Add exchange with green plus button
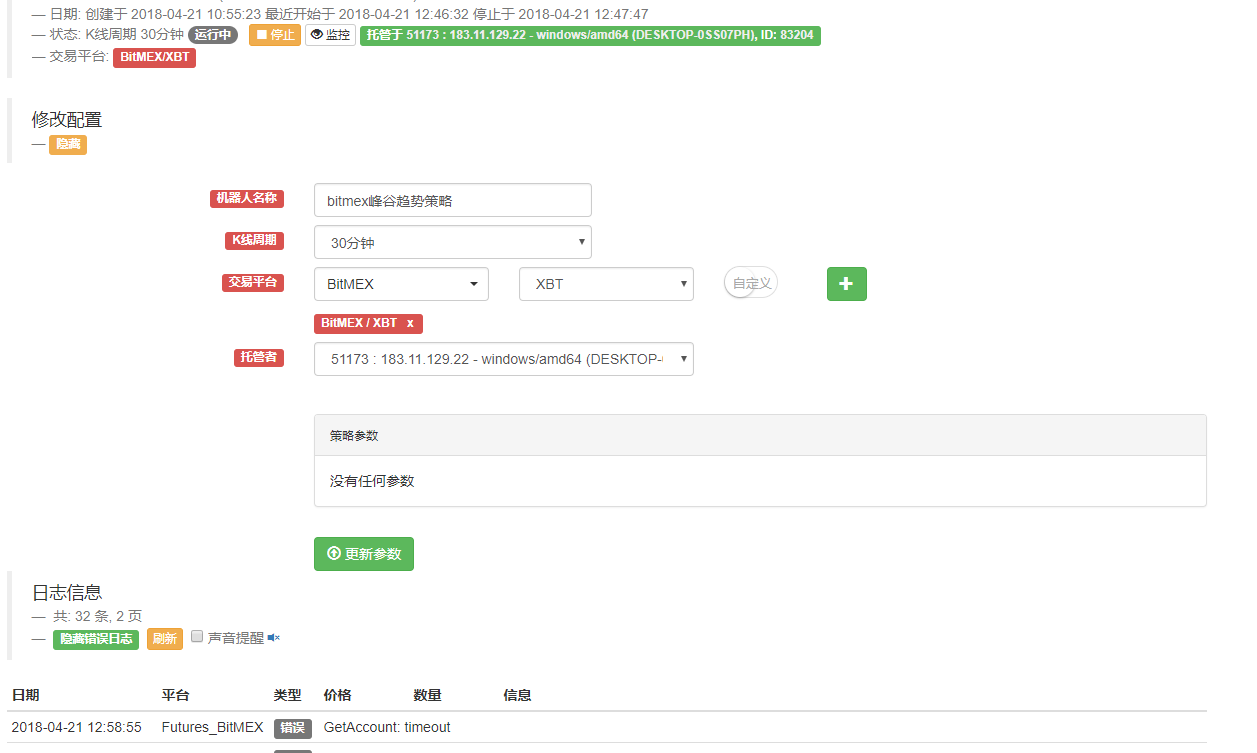The image size is (1257, 753). click(847, 284)
